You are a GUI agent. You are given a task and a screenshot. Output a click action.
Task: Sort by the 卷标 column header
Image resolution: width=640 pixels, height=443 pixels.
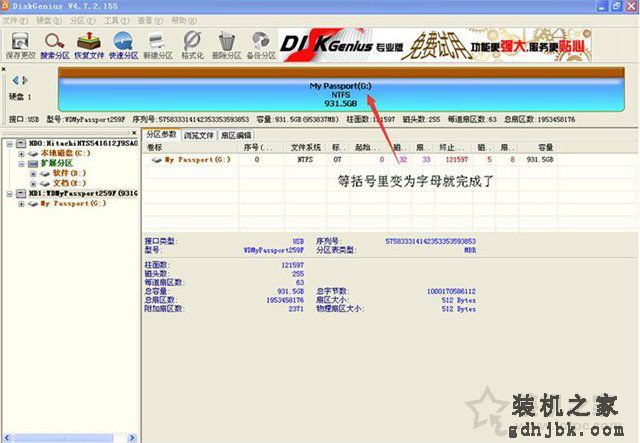[x=190, y=147]
